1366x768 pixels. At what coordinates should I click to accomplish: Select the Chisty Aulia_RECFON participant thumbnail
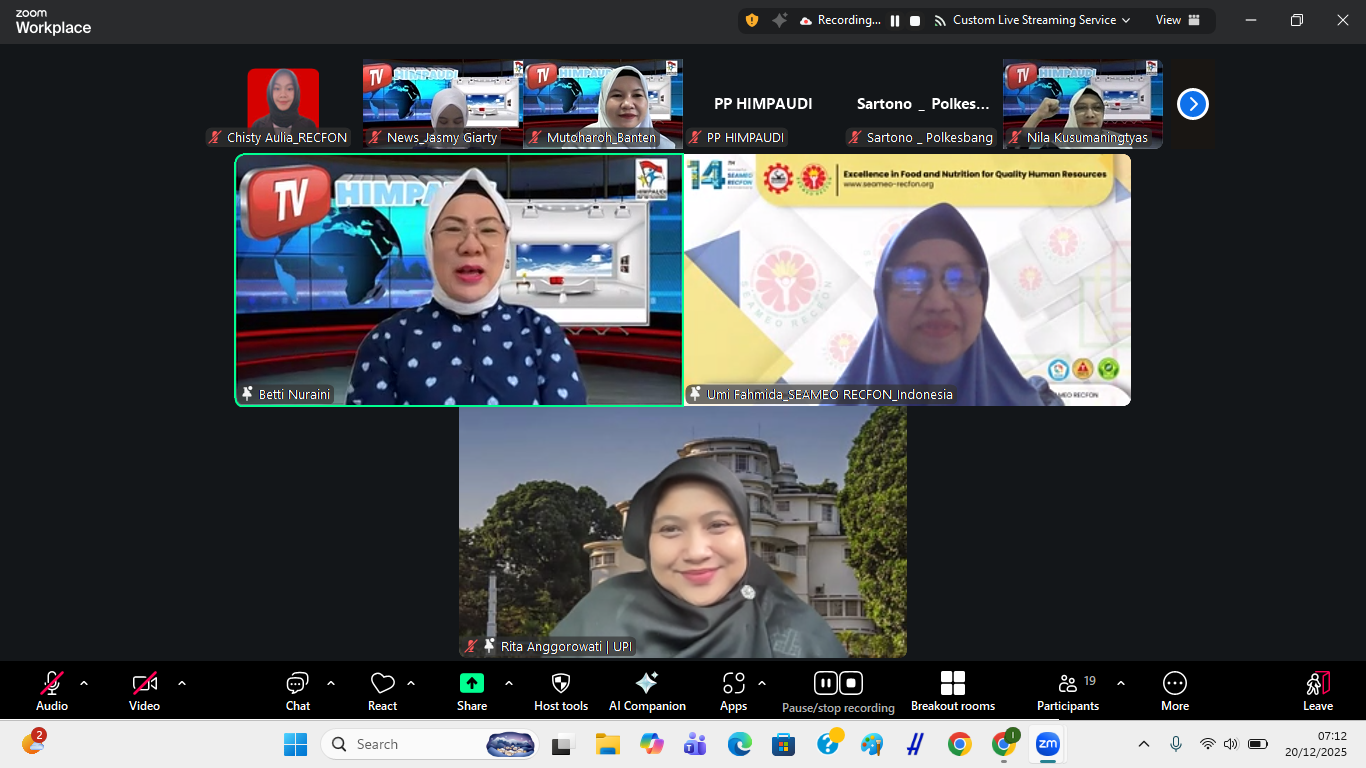(283, 102)
